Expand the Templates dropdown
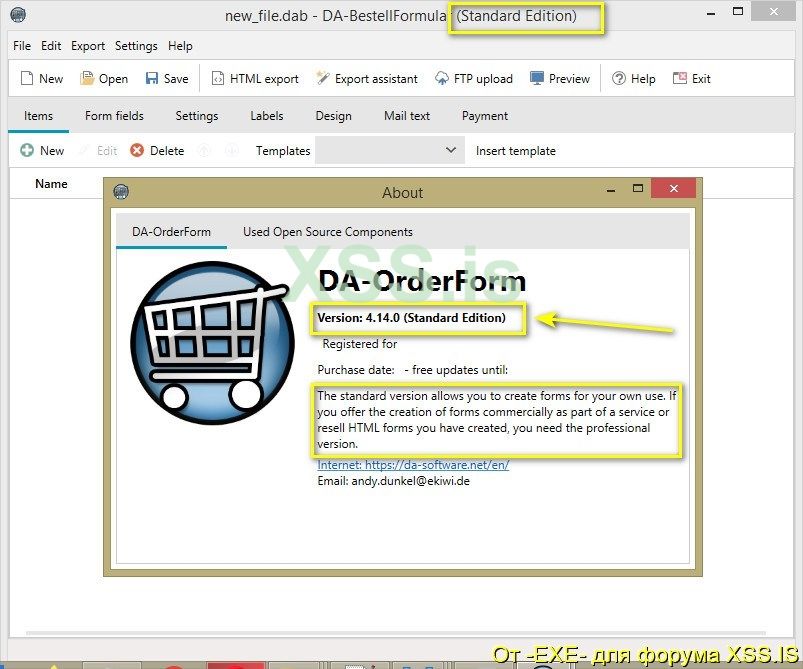Screen dimensions: 803x669 click(390, 150)
